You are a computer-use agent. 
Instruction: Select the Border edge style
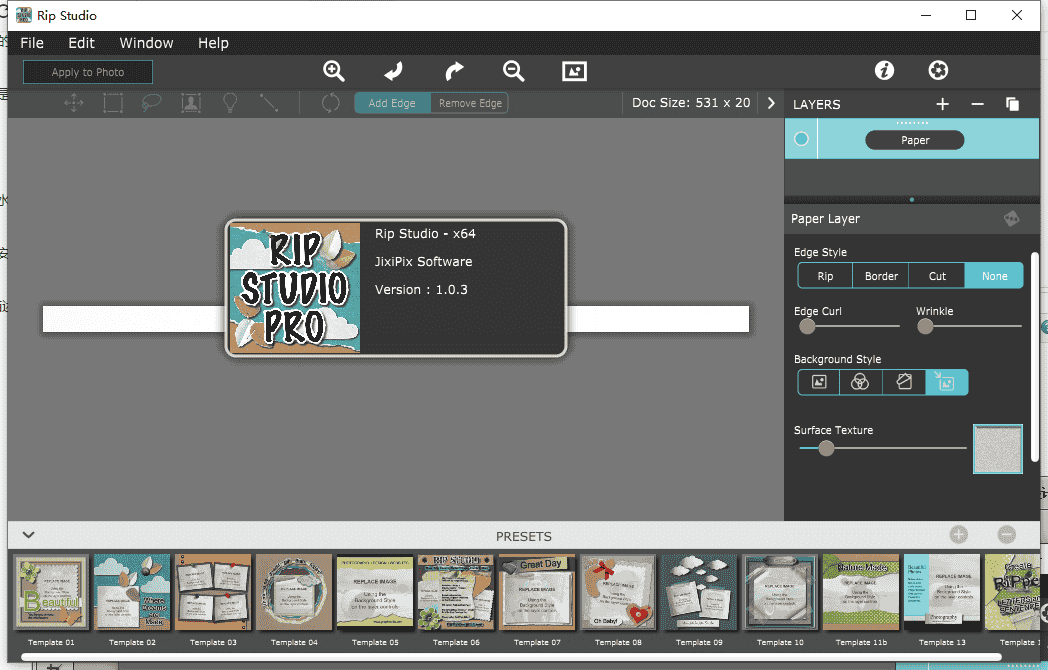881,276
